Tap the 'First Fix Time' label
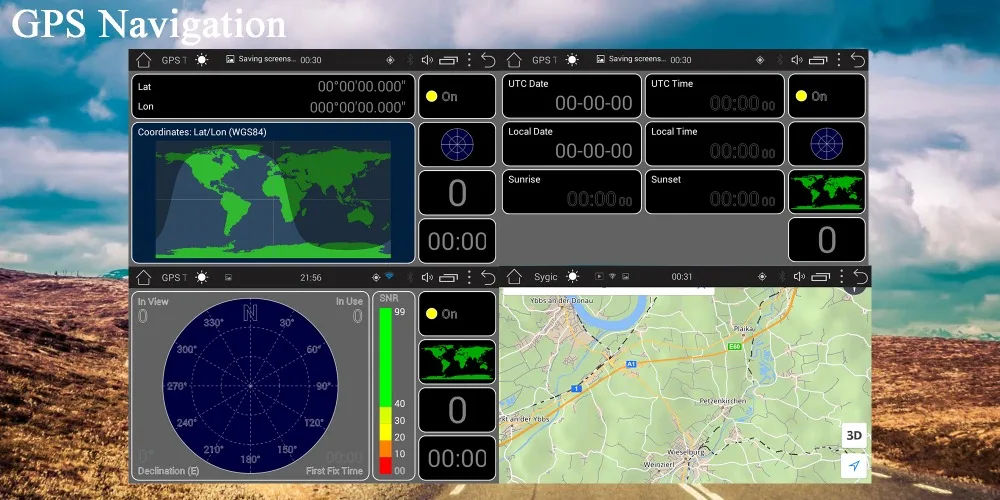 (334, 471)
